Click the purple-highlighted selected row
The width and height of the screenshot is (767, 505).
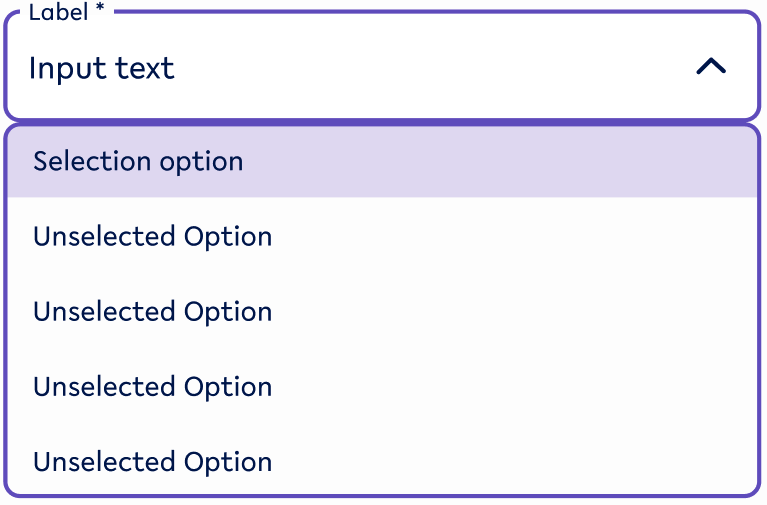coord(380,162)
